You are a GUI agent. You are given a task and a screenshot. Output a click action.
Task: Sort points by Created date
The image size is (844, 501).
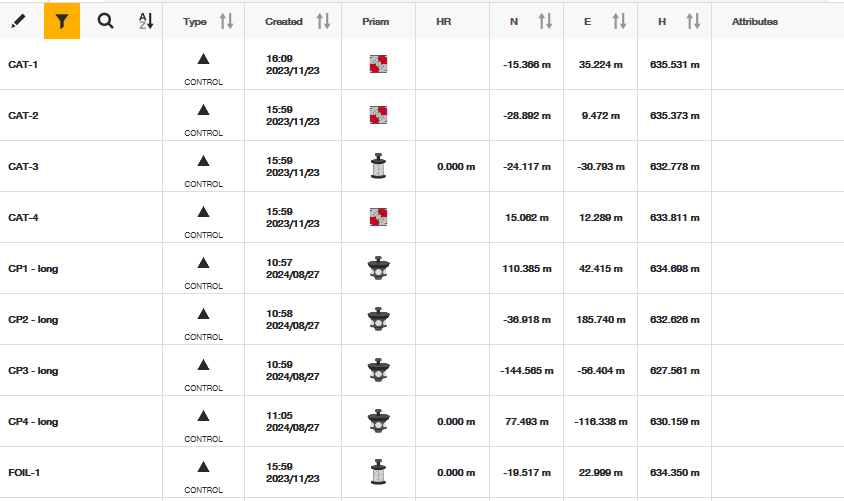click(323, 21)
